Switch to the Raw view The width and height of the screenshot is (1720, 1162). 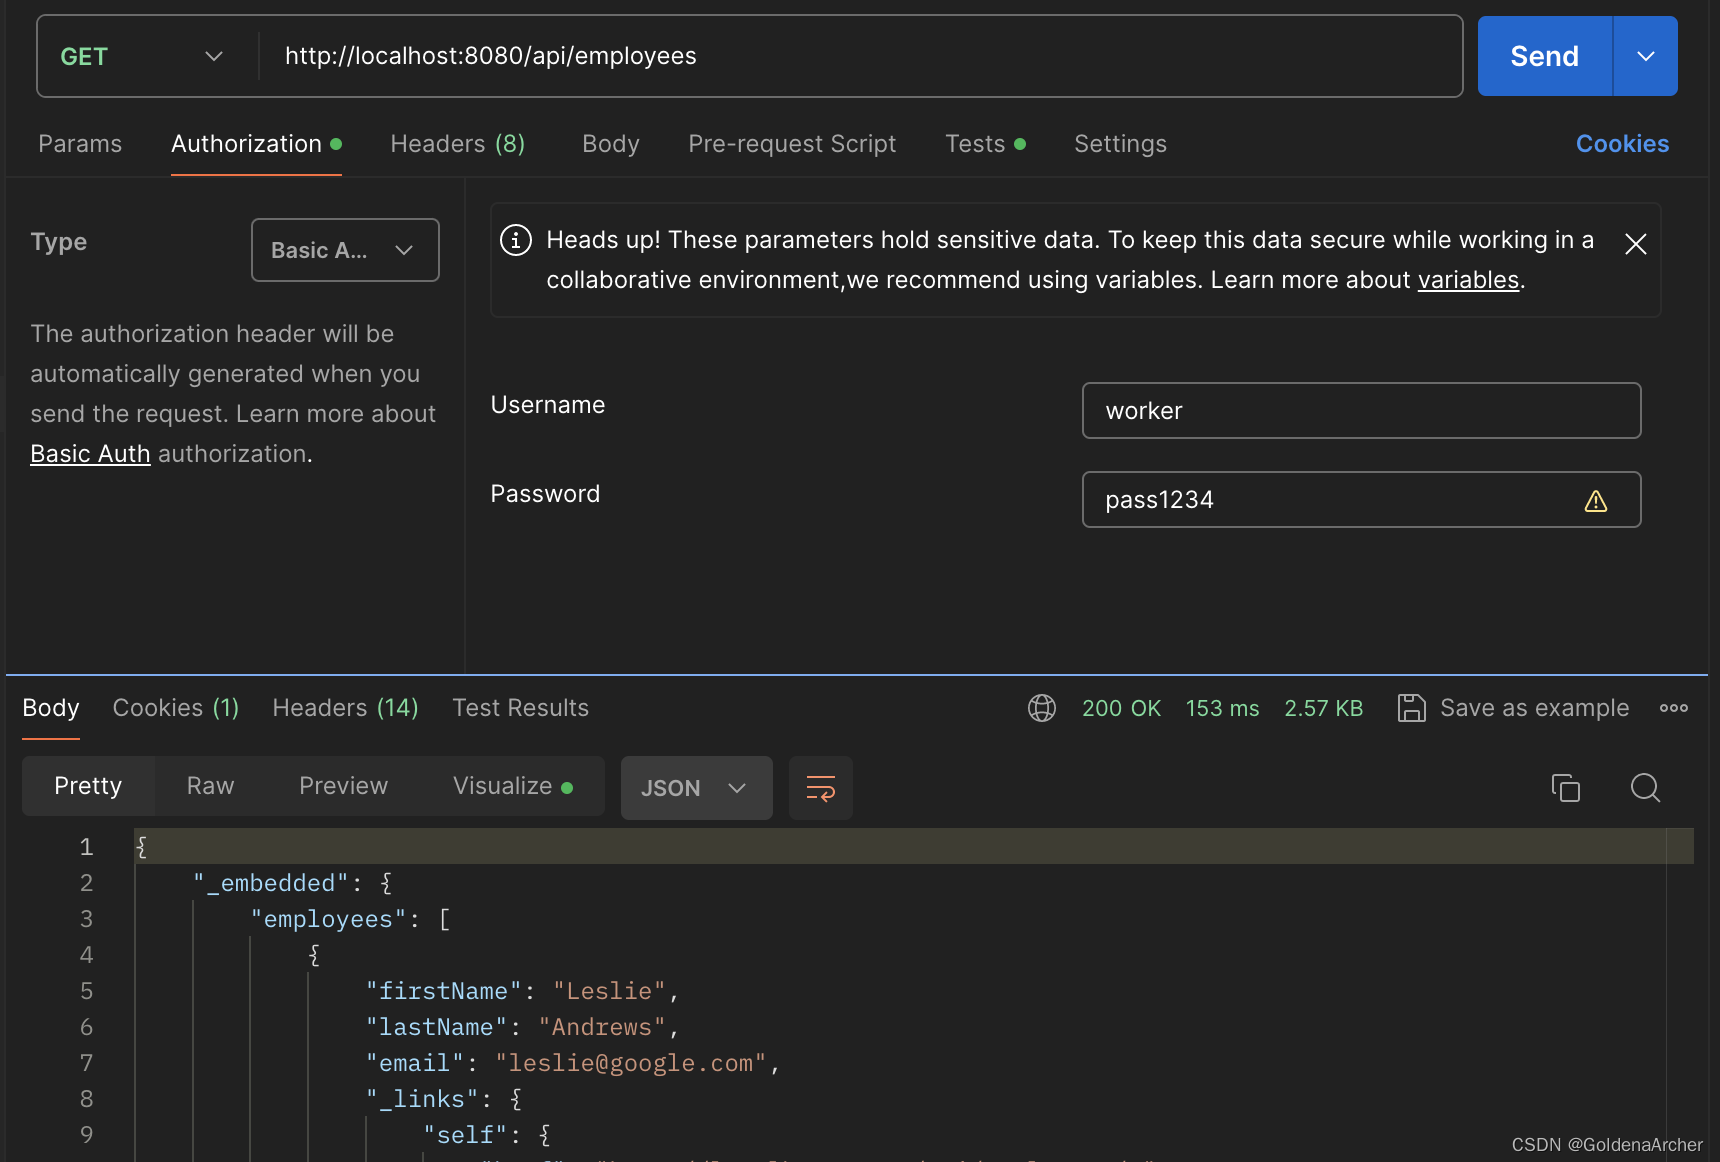coord(210,786)
